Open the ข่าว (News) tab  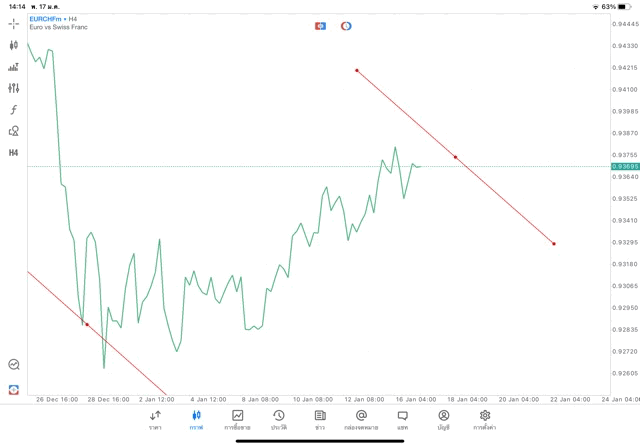pos(319,419)
